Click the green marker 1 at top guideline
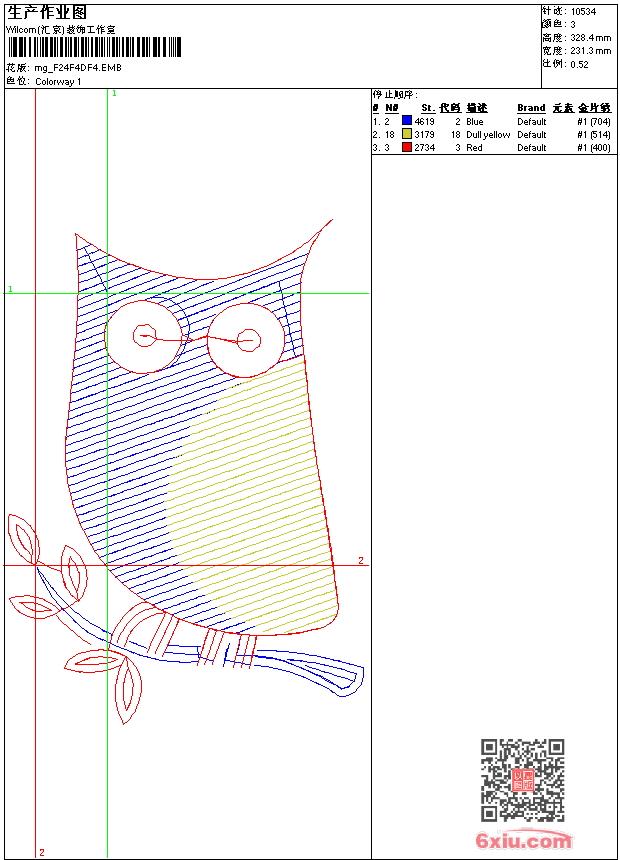 pos(114,93)
